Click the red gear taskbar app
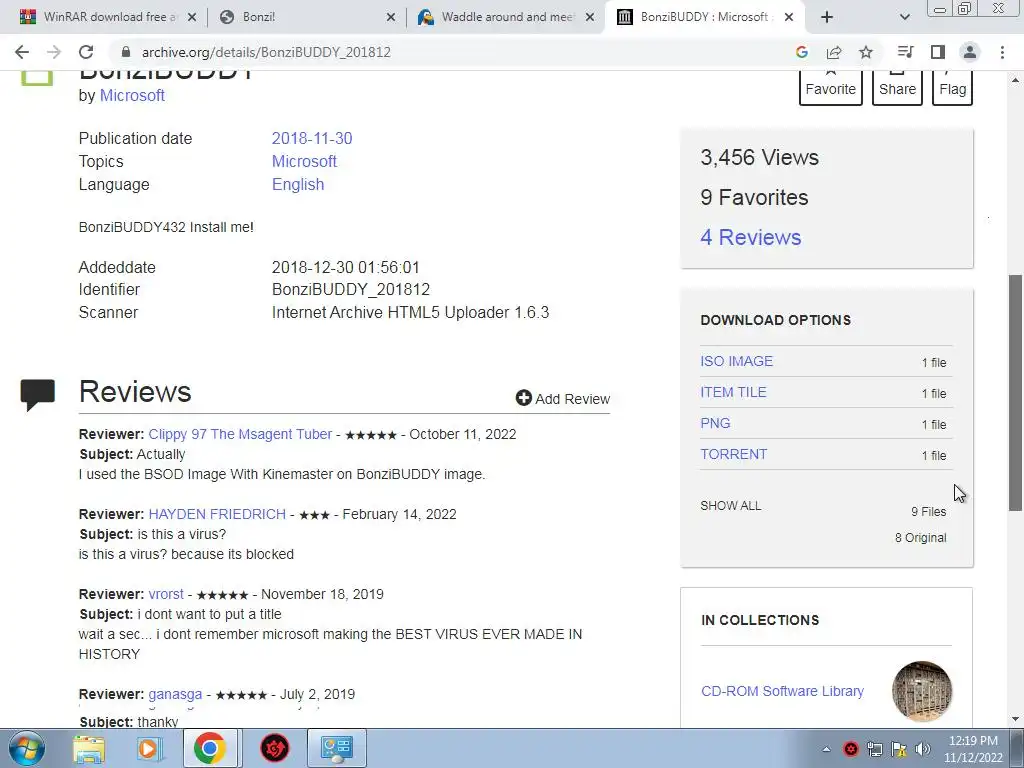Viewport: 1024px width, 768px height. [x=275, y=748]
